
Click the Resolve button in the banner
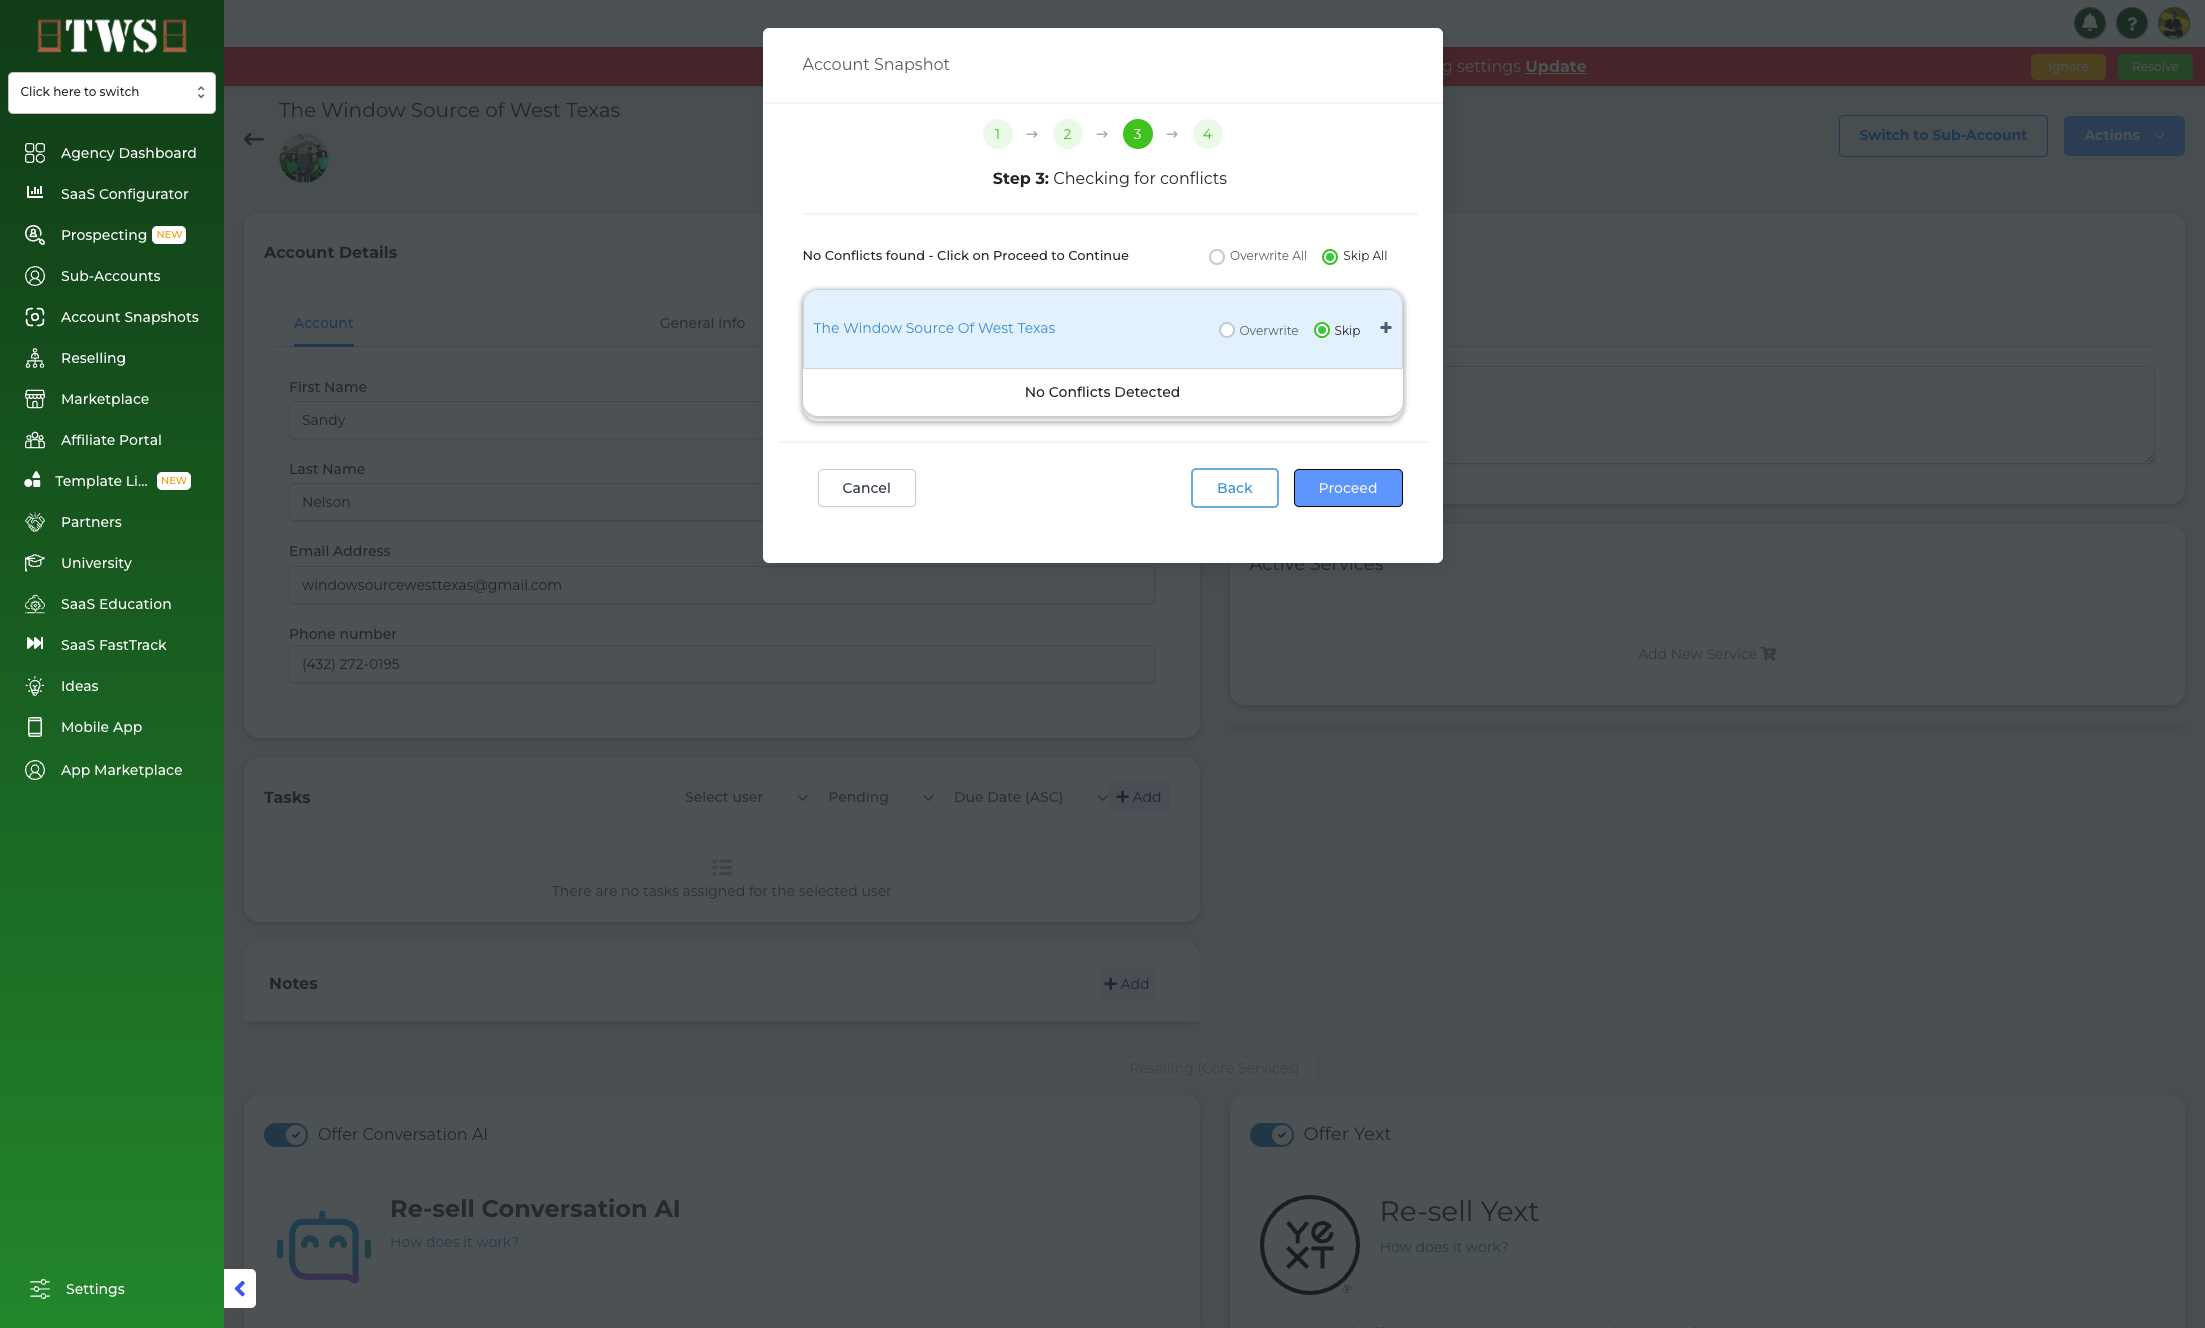pos(2155,66)
